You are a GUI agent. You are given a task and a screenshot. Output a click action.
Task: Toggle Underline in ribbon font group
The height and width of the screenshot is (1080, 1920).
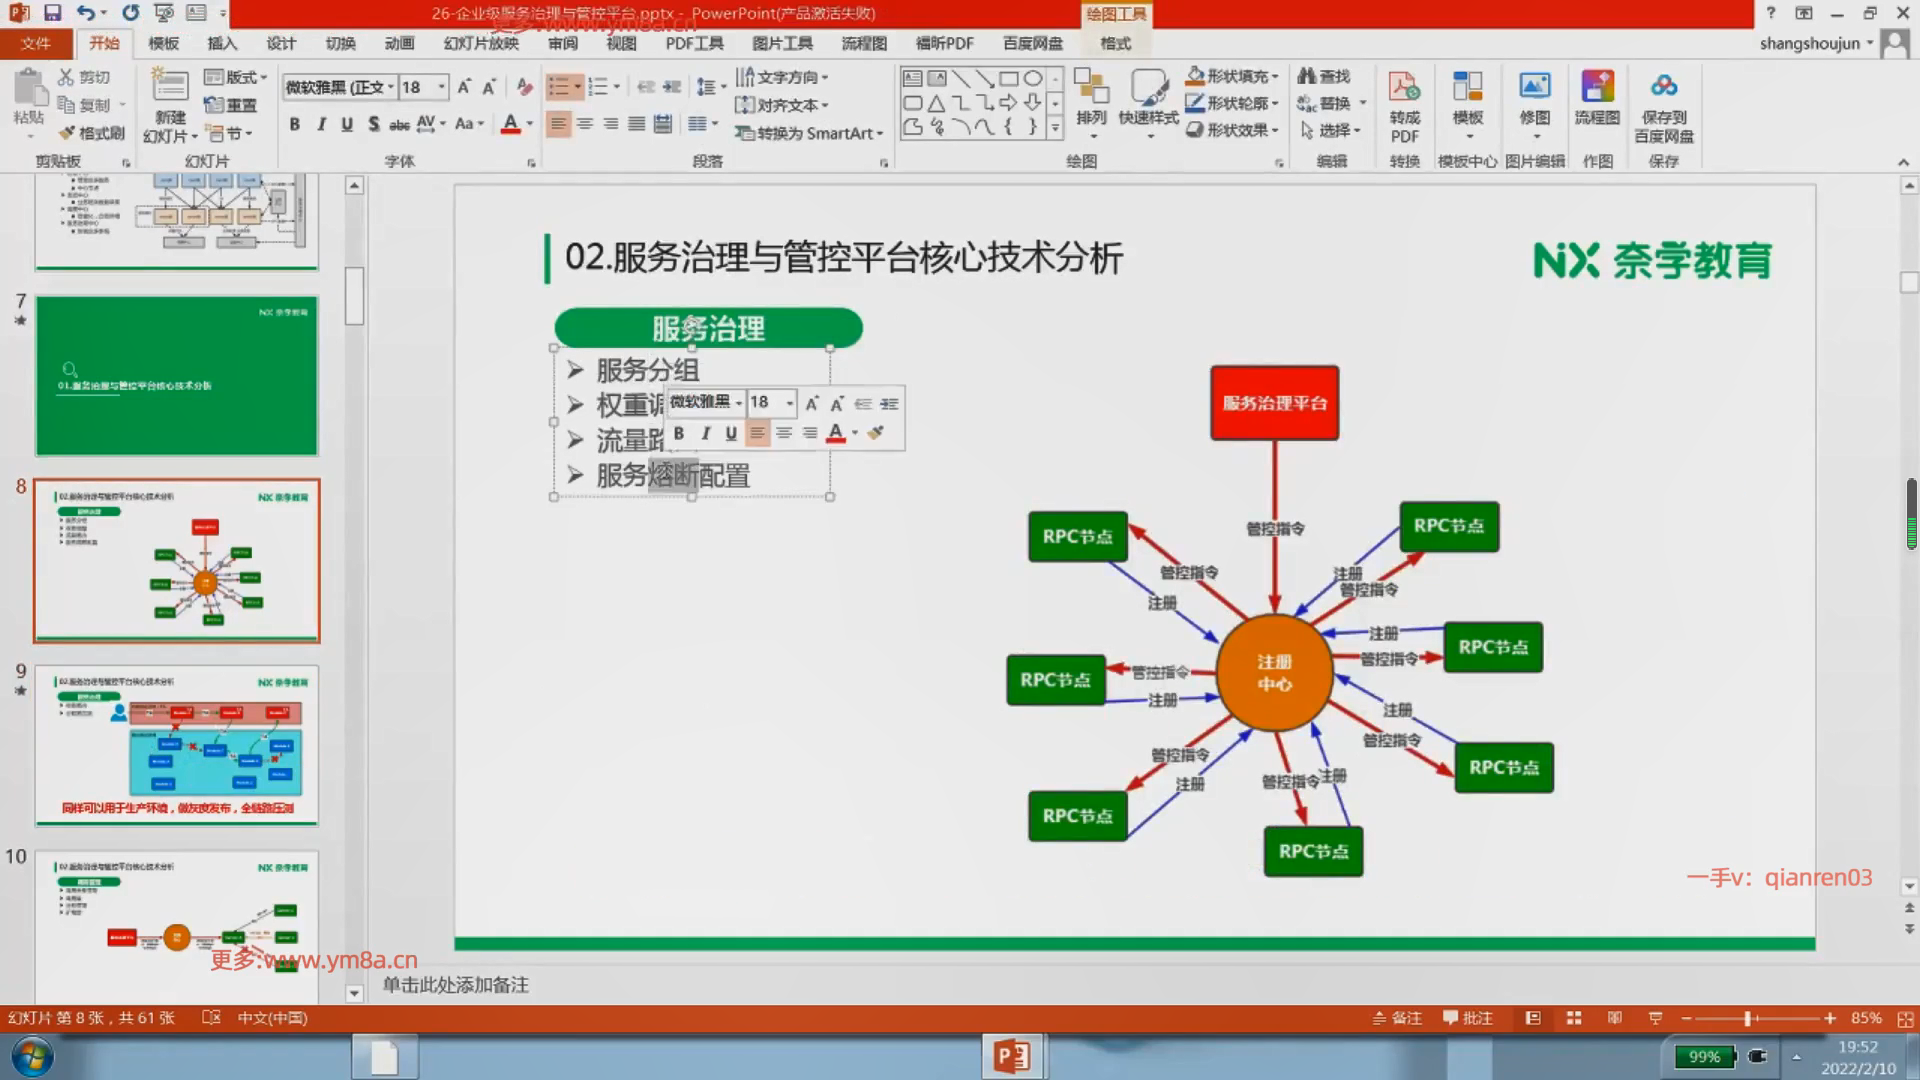coord(347,124)
